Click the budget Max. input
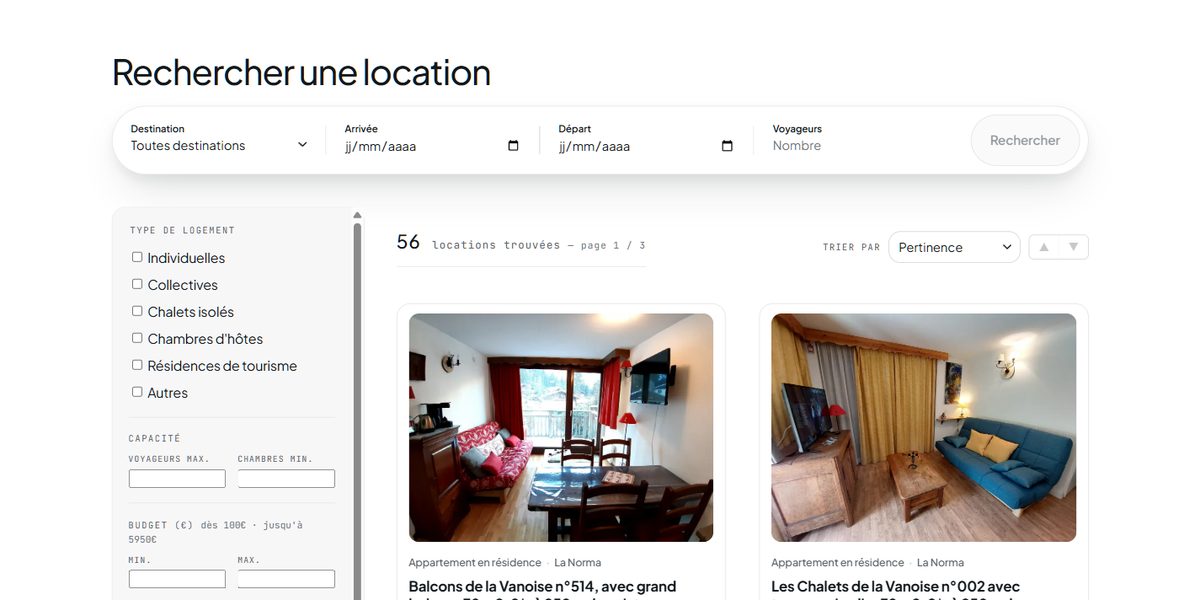The height and width of the screenshot is (600, 1200). click(286, 579)
